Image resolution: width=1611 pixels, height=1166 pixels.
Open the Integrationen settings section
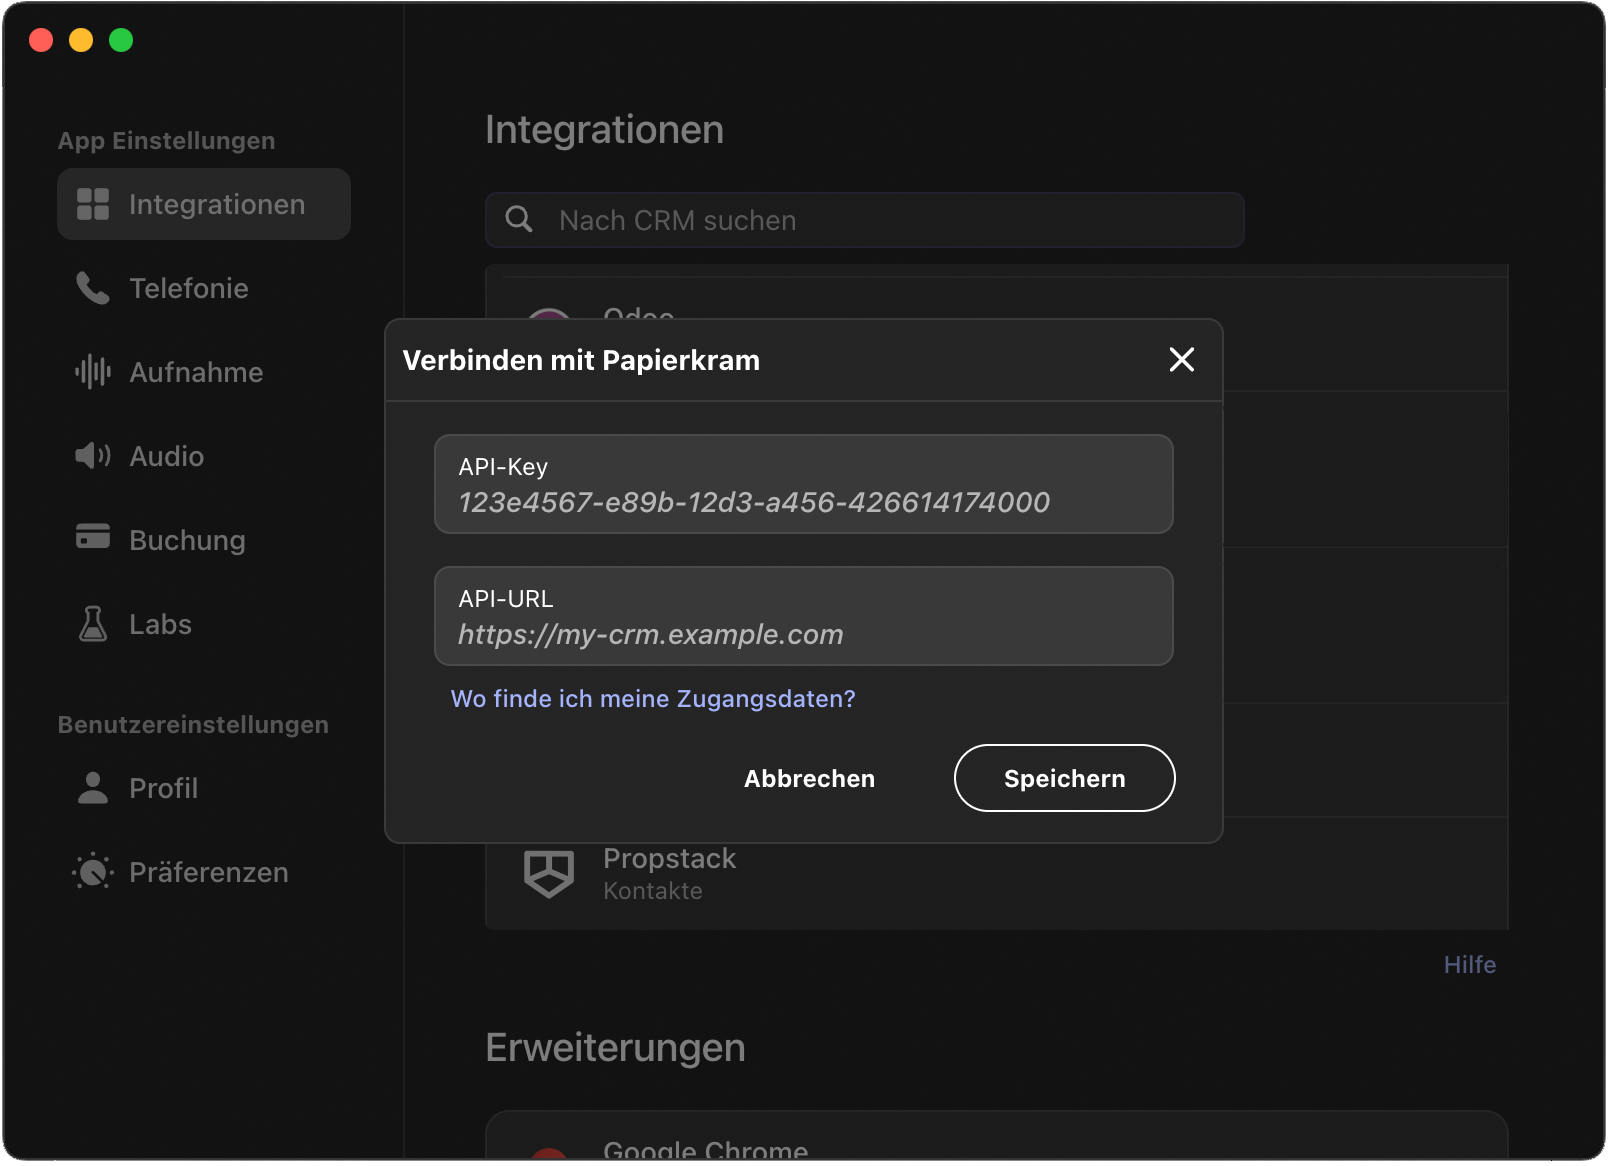coord(204,204)
